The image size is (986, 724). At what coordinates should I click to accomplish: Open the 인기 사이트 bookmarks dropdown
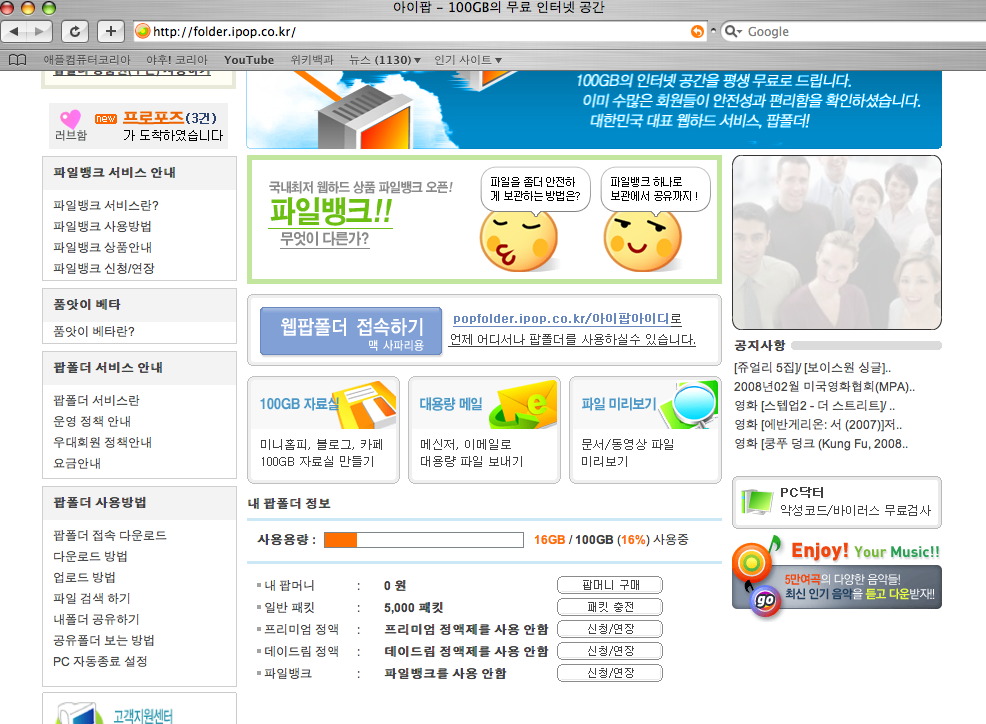(x=468, y=60)
